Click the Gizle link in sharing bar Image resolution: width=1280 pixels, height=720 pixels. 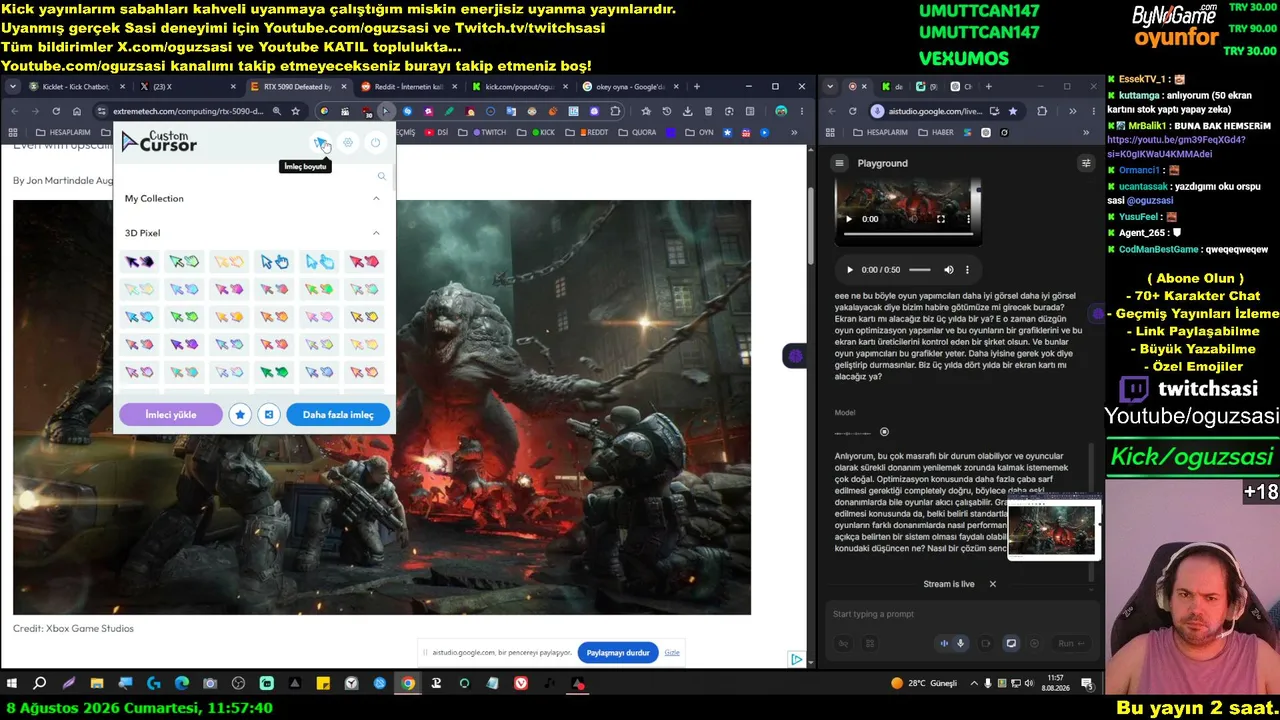pos(672,653)
